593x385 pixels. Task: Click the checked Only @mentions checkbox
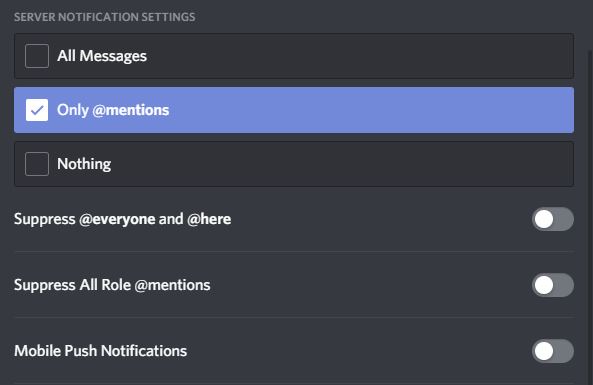(x=37, y=110)
